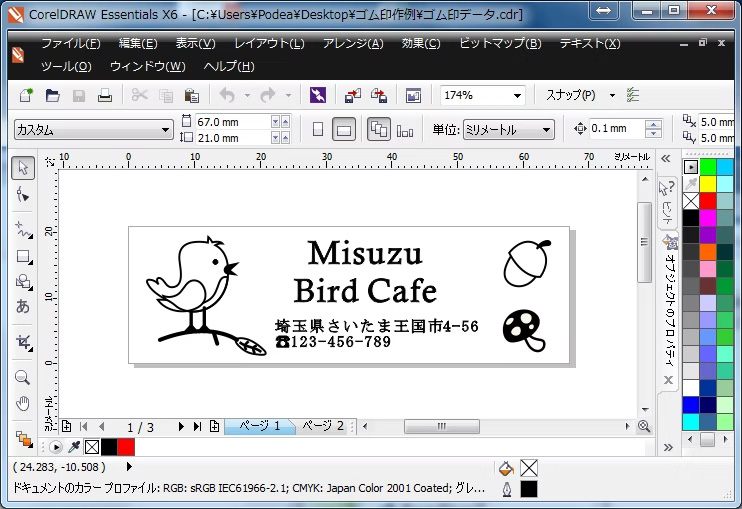Select the Rectangle tool
The height and width of the screenshot is (509, 742).
point(23,256)
